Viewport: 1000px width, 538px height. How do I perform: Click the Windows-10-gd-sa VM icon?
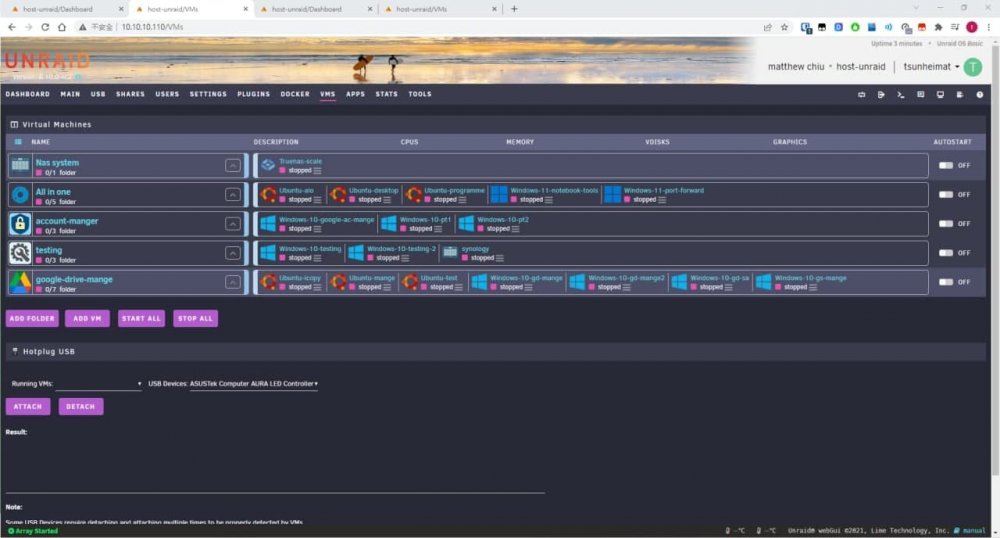(x=680, y=282)
